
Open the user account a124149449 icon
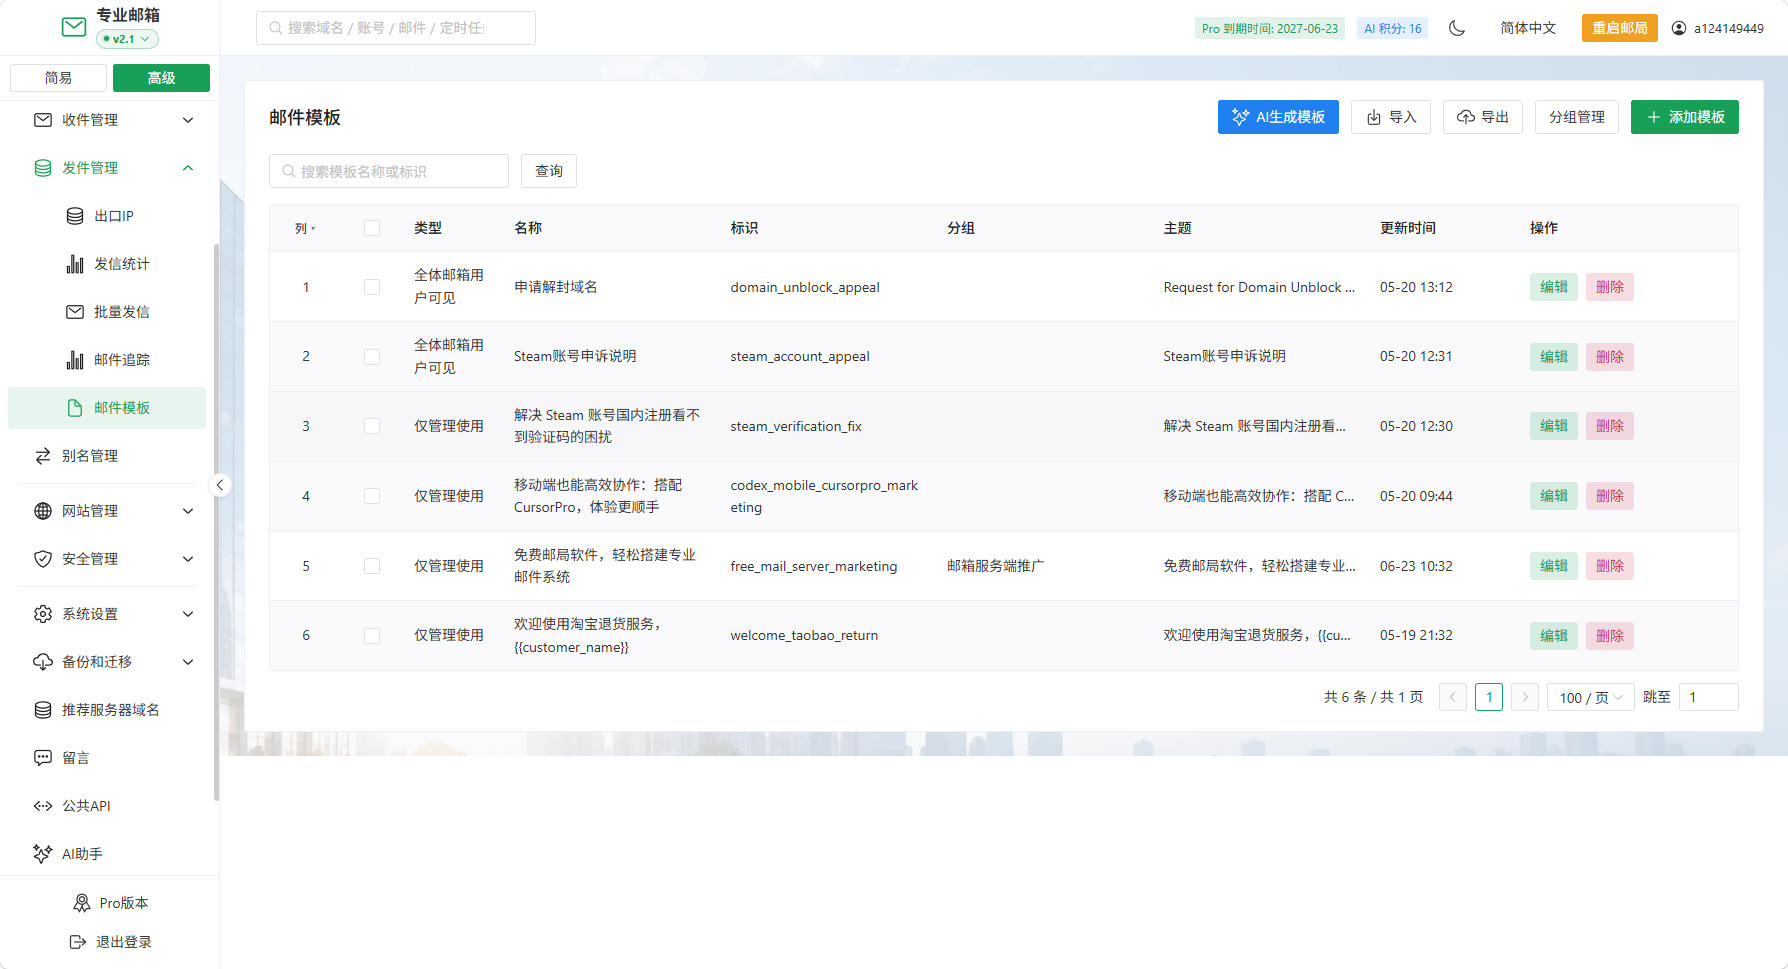click(1679, 28)
